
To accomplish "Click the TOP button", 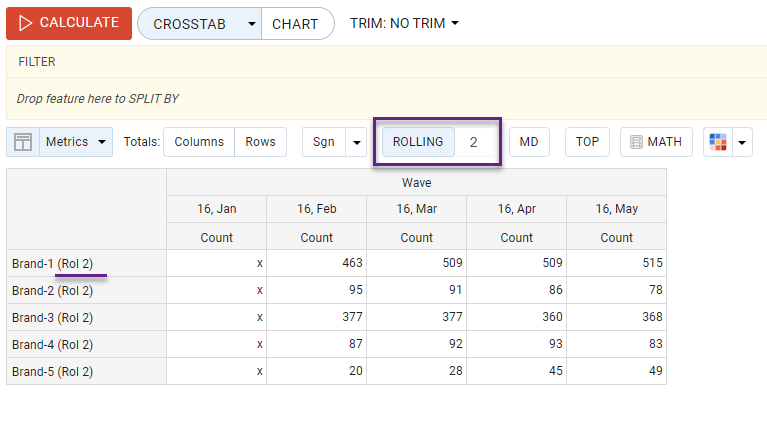I will [x=587, y=142].
